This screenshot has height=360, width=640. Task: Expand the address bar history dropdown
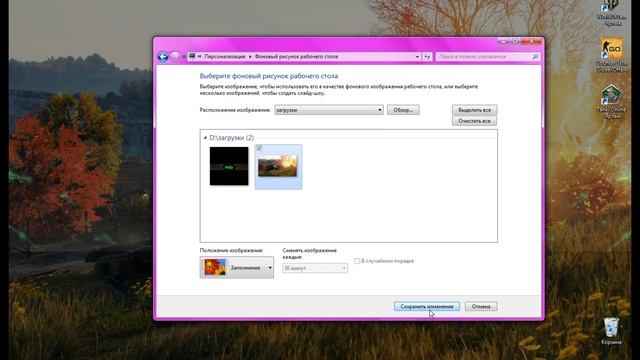(x=417, y=57)
